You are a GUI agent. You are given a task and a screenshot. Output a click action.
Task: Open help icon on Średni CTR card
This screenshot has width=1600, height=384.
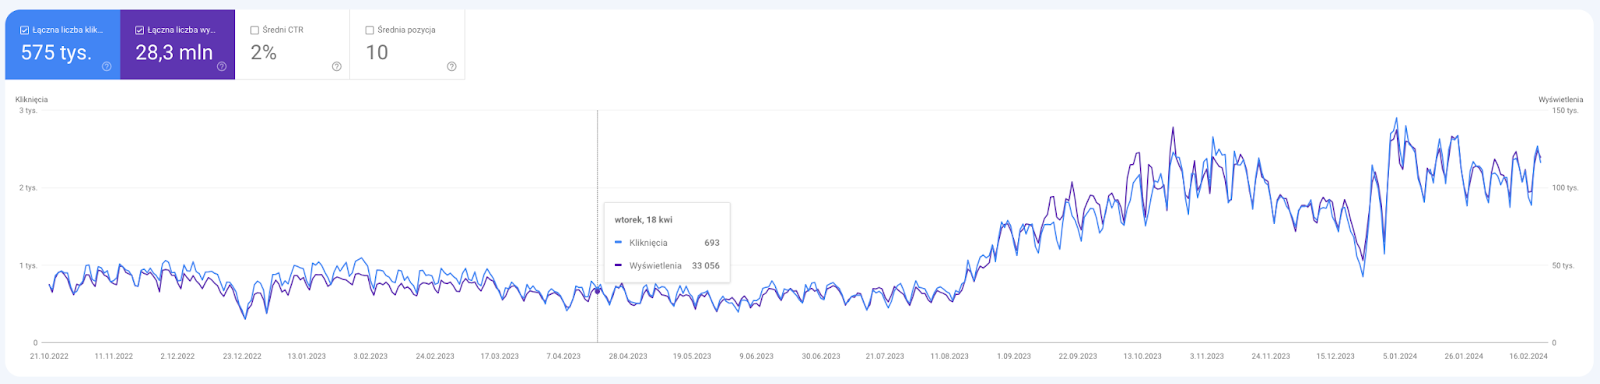337,67
